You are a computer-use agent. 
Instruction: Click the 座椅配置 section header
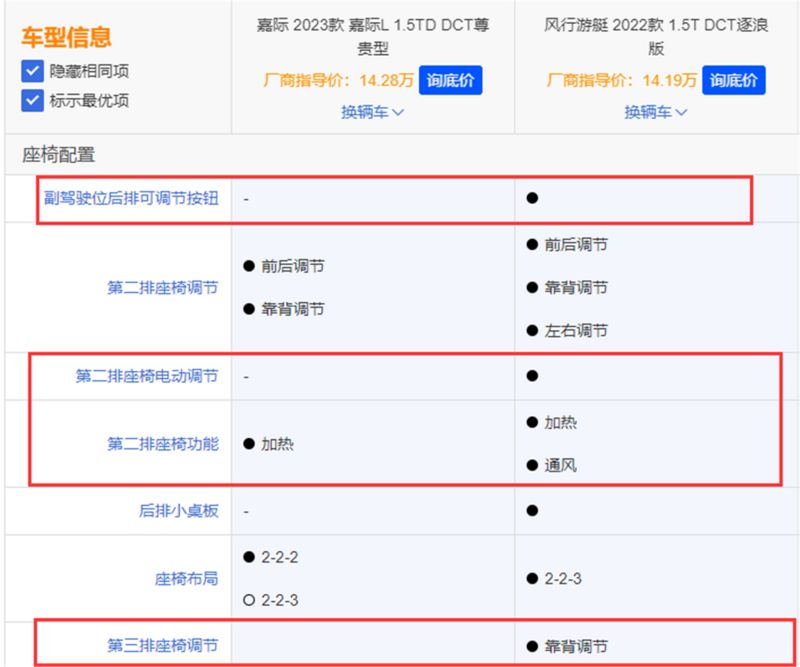pos(59,155)
